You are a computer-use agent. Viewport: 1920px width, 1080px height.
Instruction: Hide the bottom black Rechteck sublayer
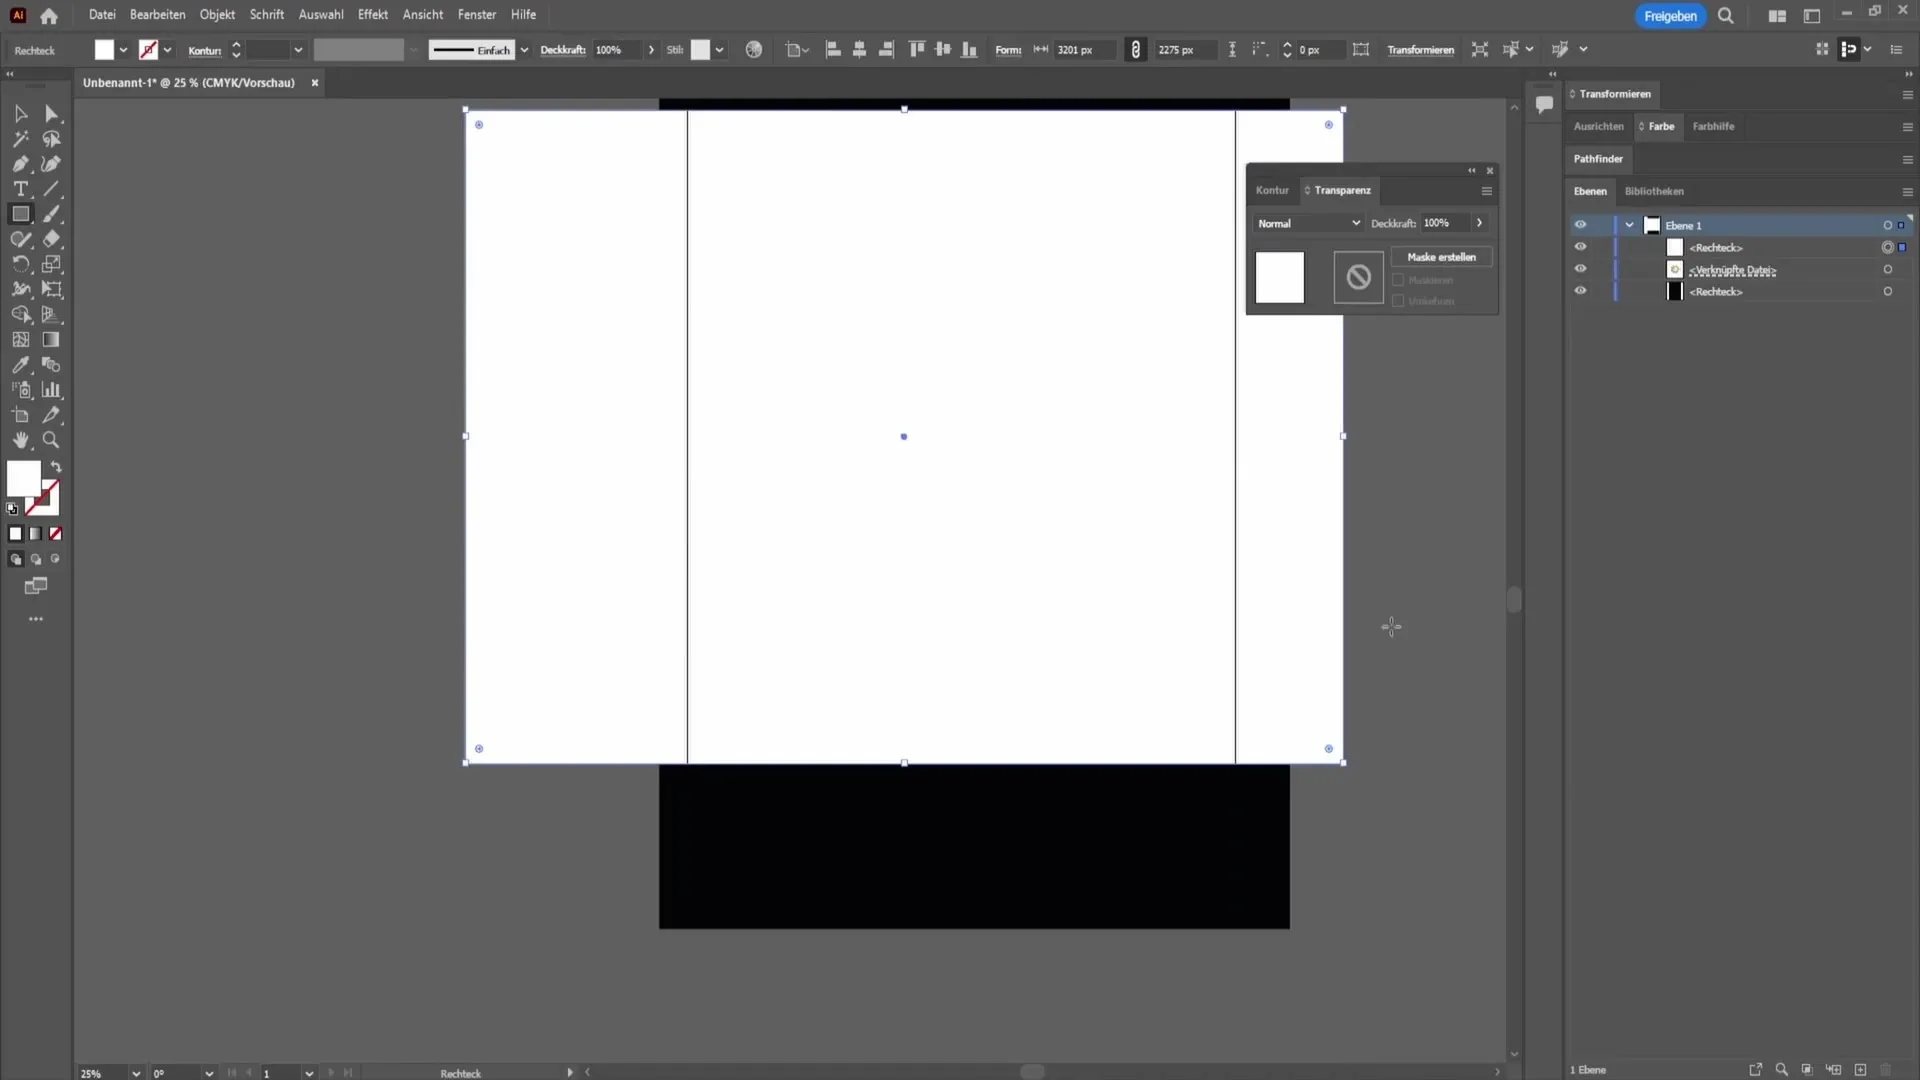(x=1580, y=291)
